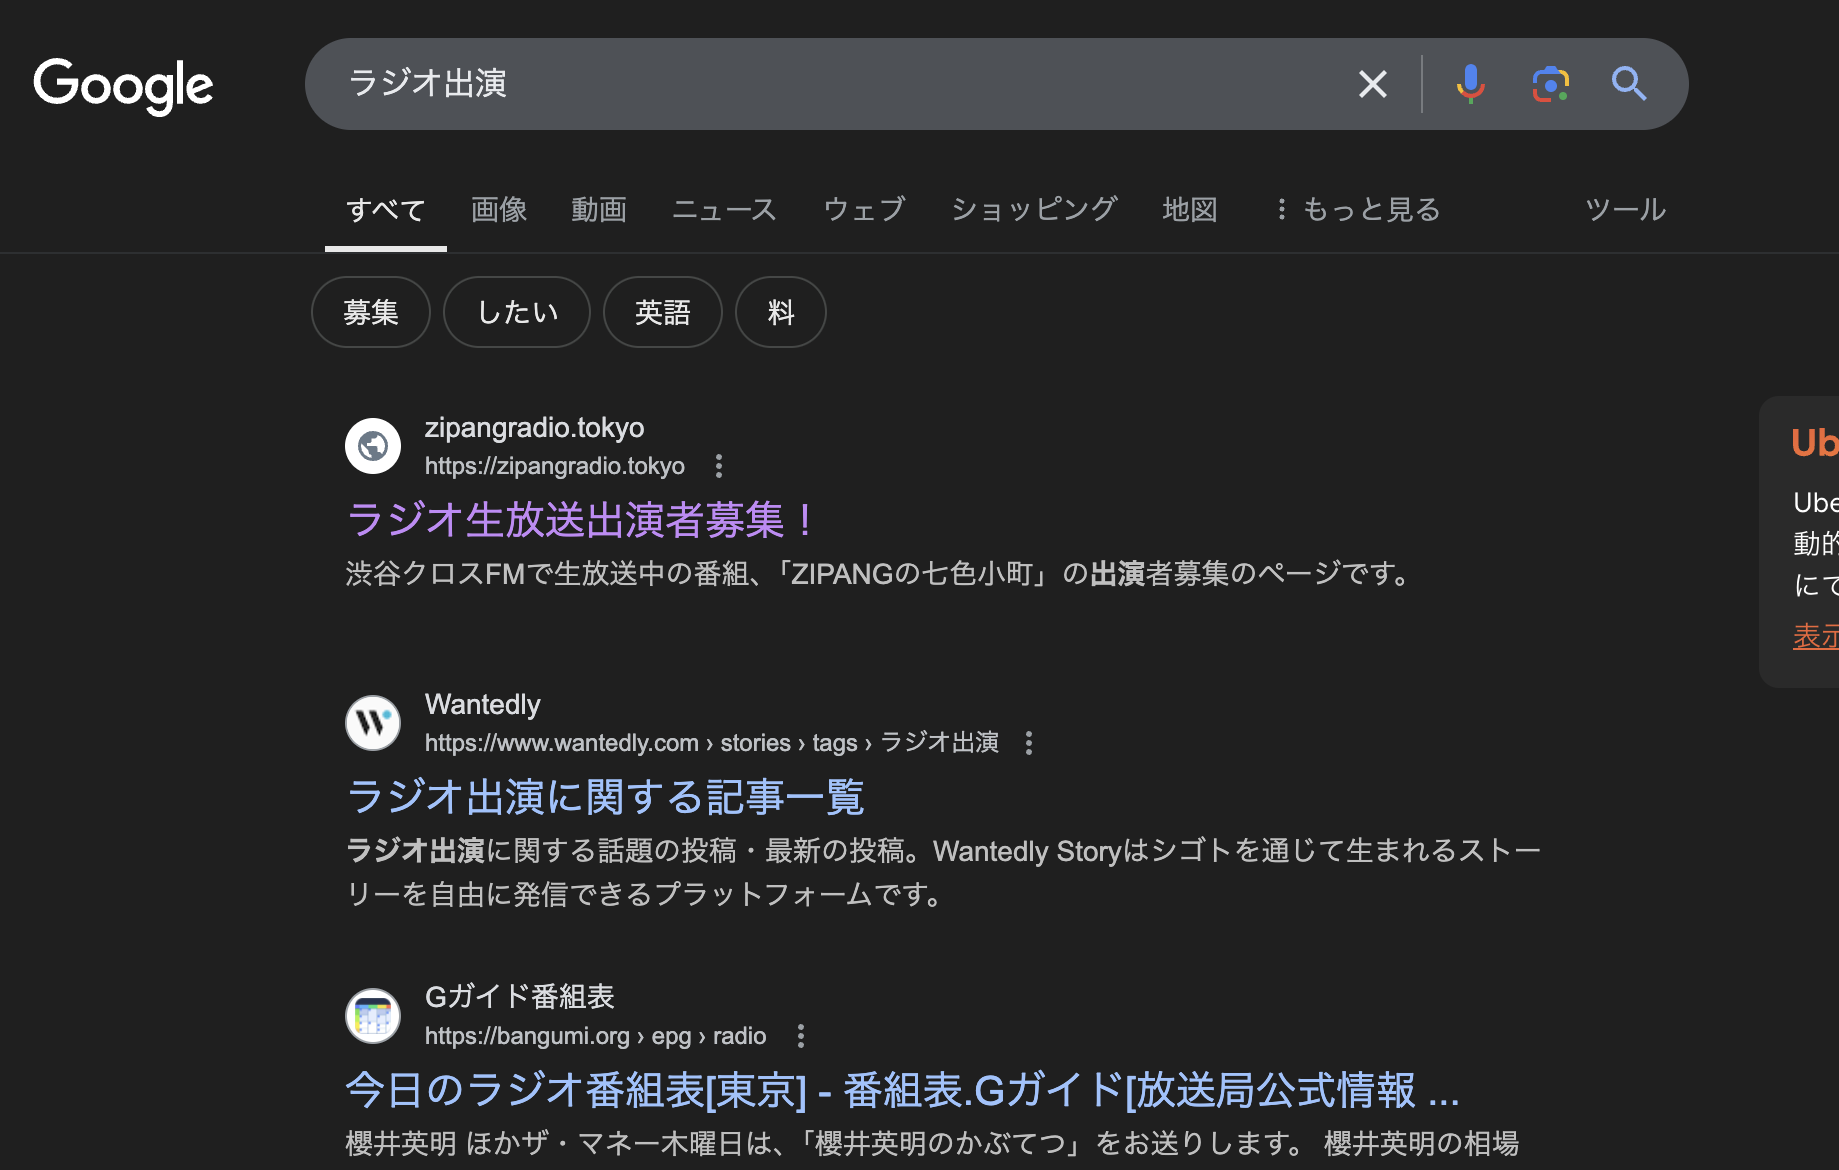Open the ツール options
Screen dimensions: 1839x1170
click(1625, 209)
